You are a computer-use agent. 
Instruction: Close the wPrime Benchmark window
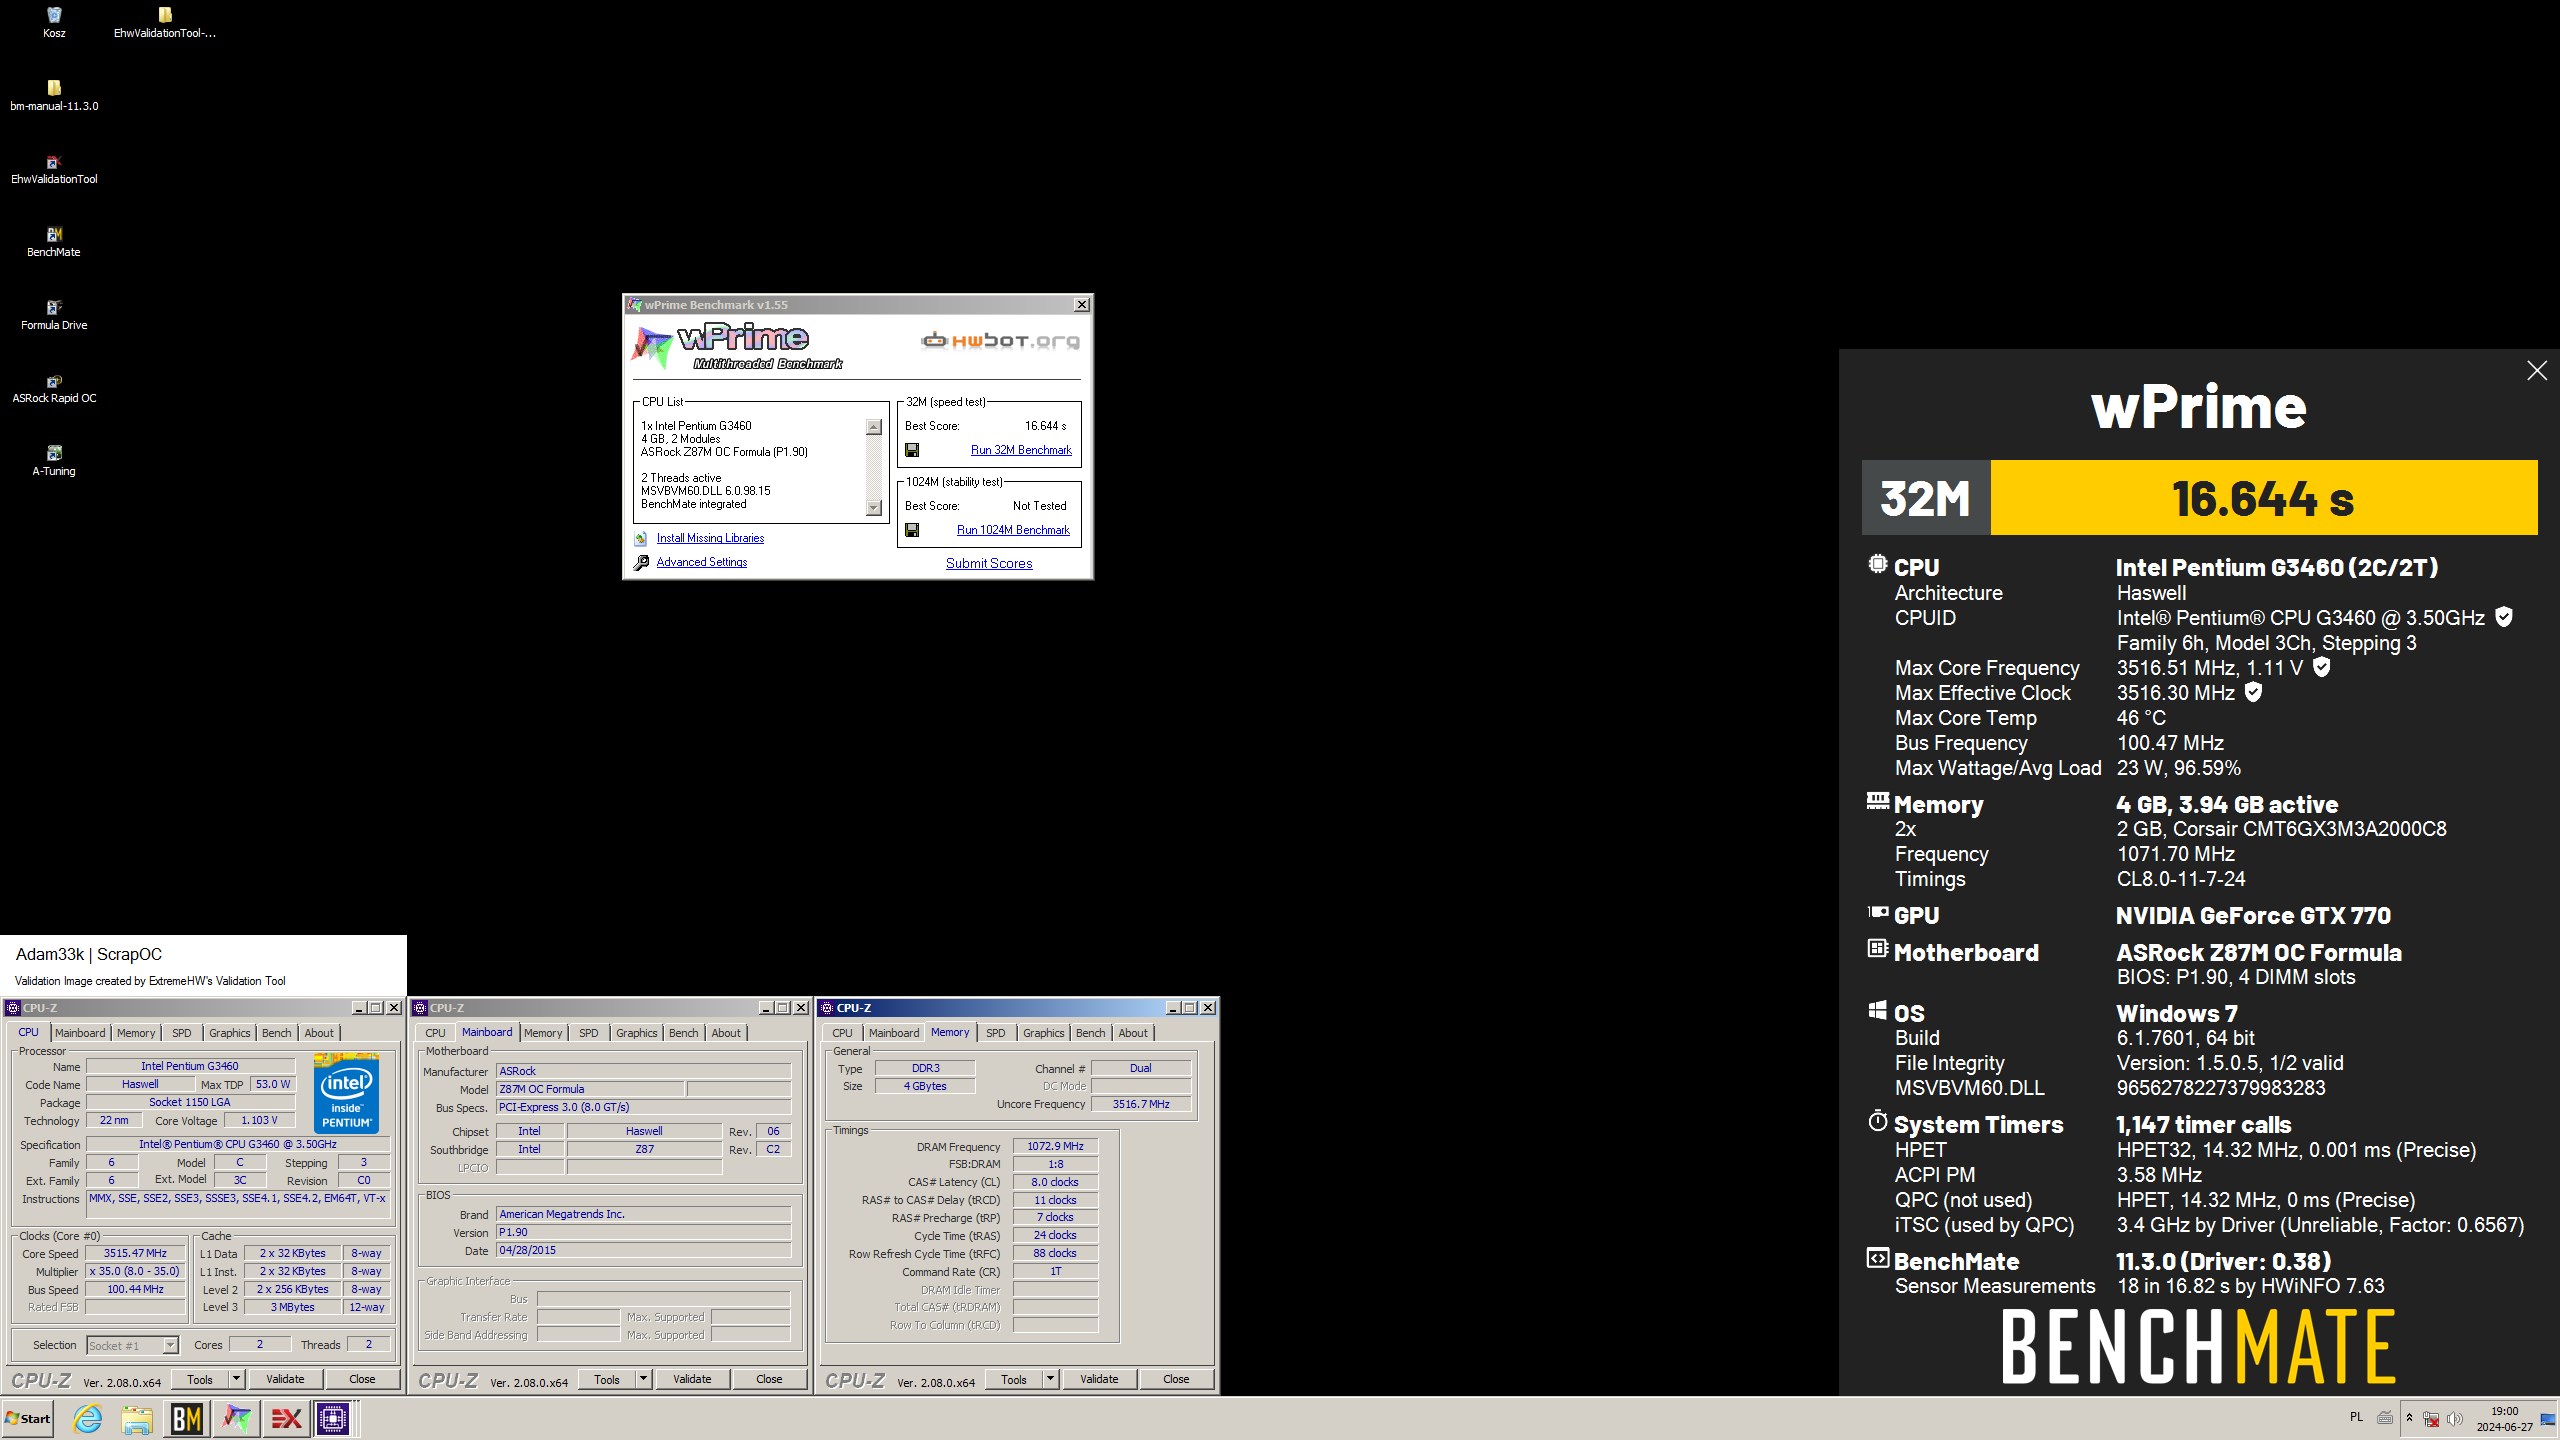[x=1081, y=304]
